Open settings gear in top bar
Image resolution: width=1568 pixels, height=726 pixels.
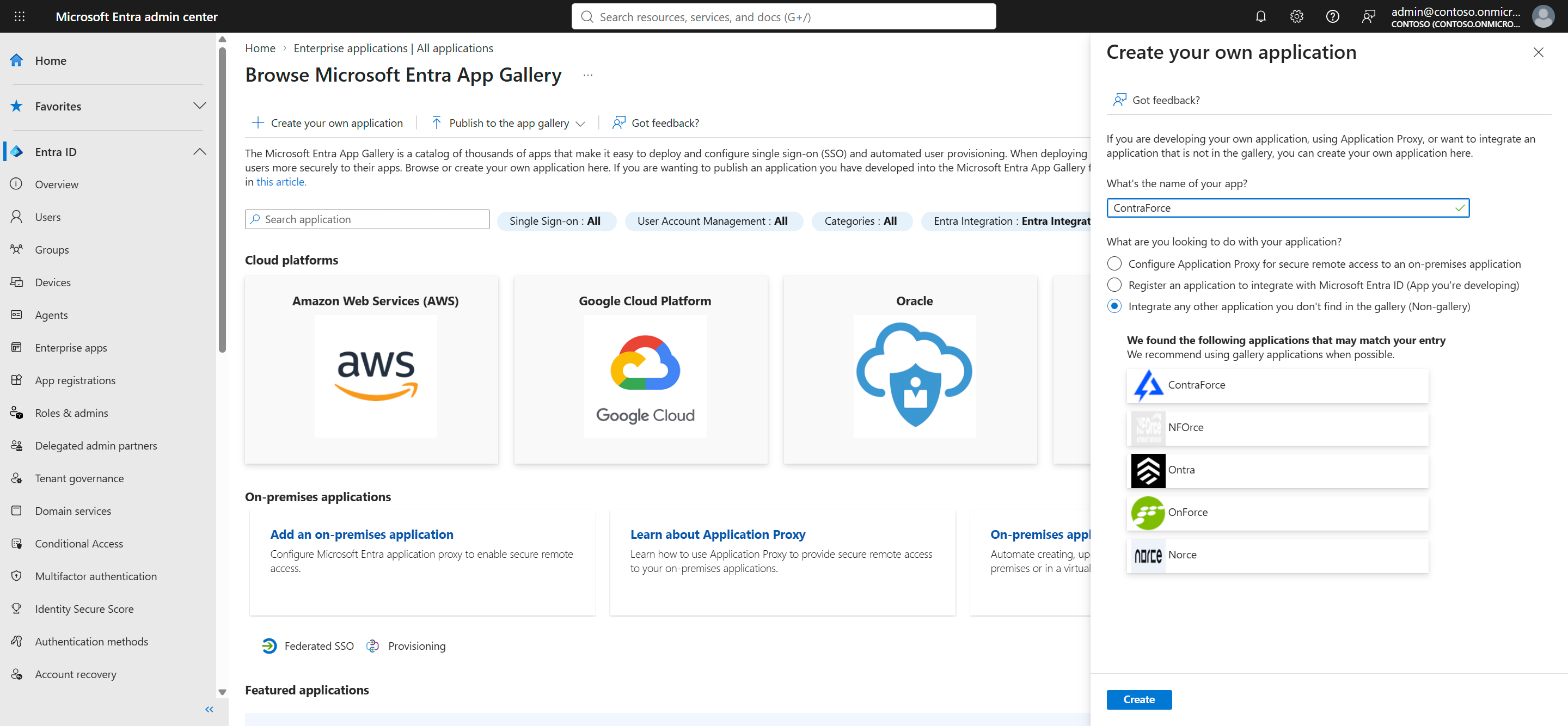click(1297, 16)
